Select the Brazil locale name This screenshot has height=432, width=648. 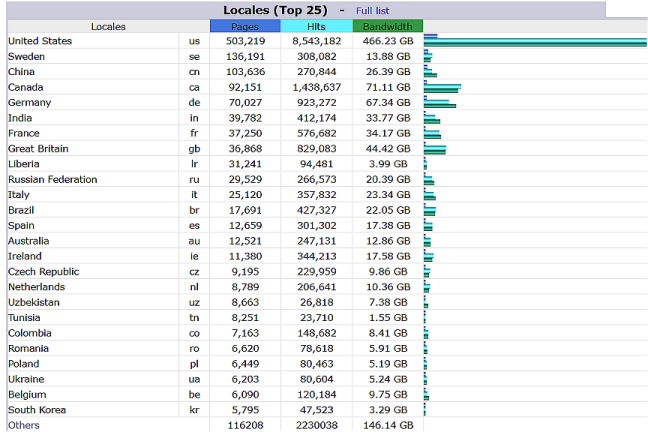pyautogui.click(x=21, y=210)
